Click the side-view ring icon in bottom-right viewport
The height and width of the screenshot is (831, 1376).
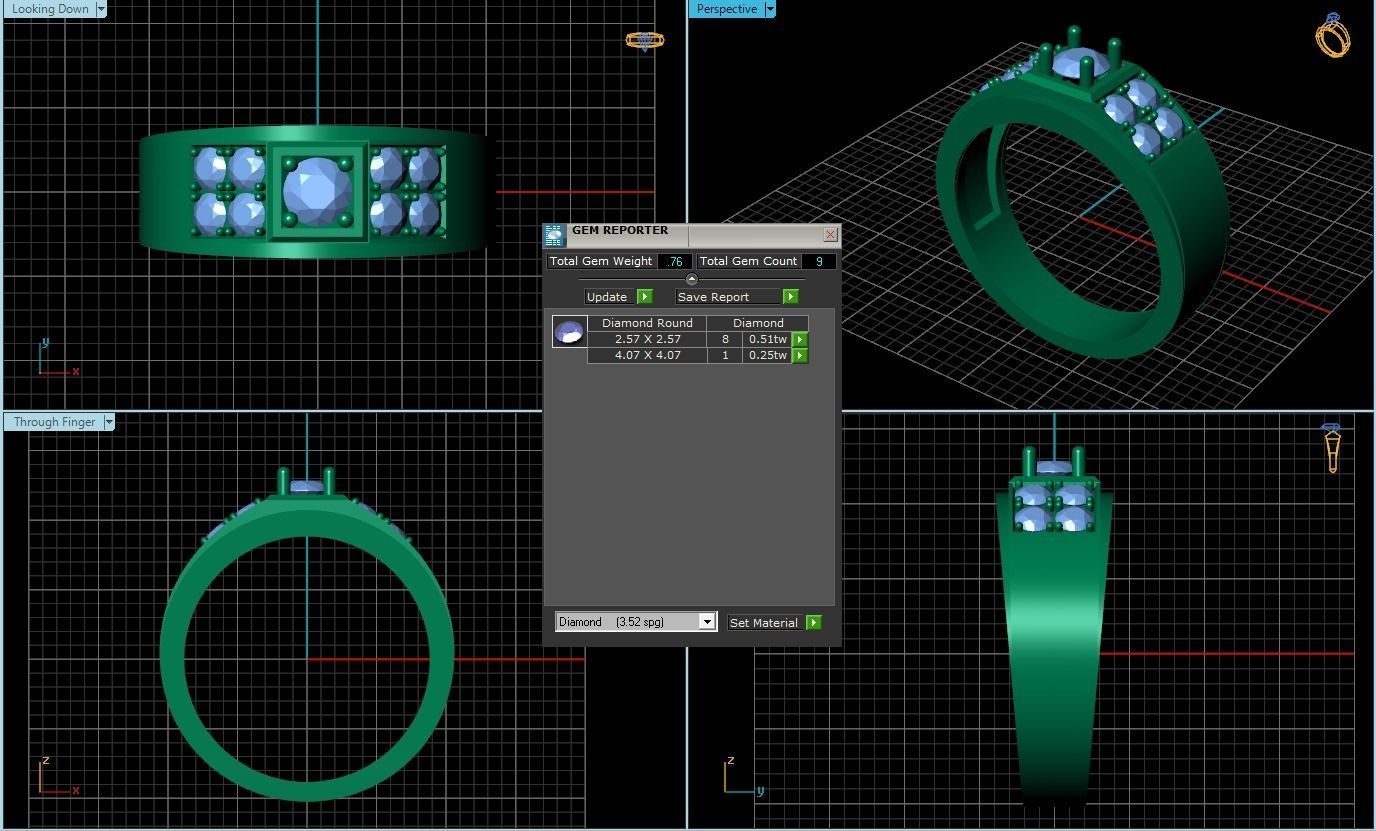coord(1332,447)
